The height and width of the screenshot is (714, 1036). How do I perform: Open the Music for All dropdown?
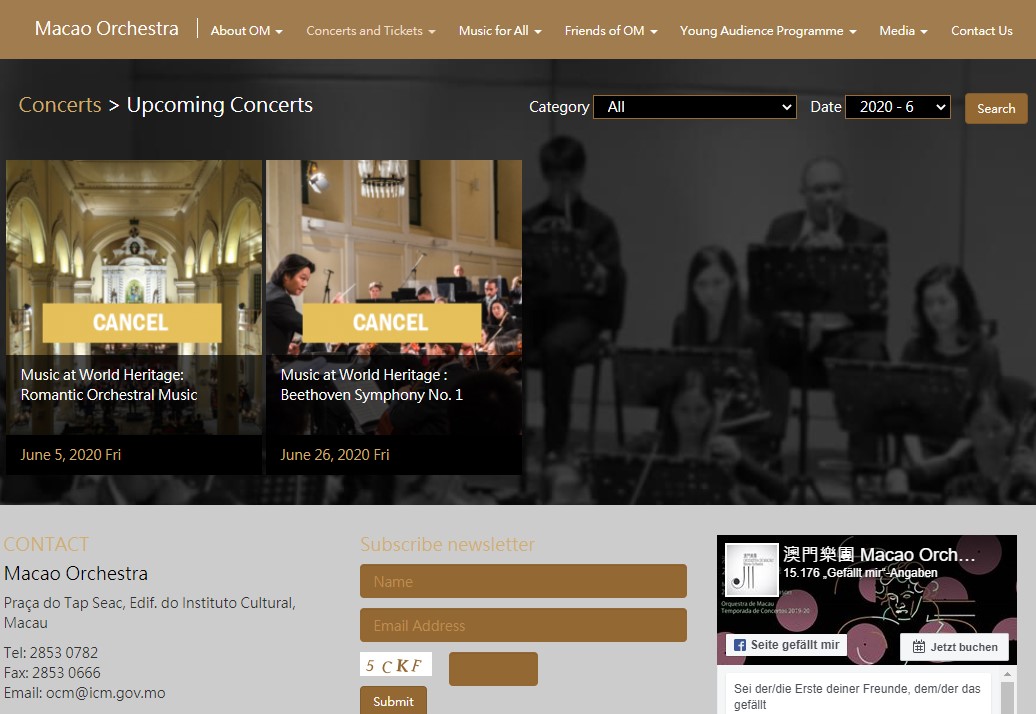[499, 31]
